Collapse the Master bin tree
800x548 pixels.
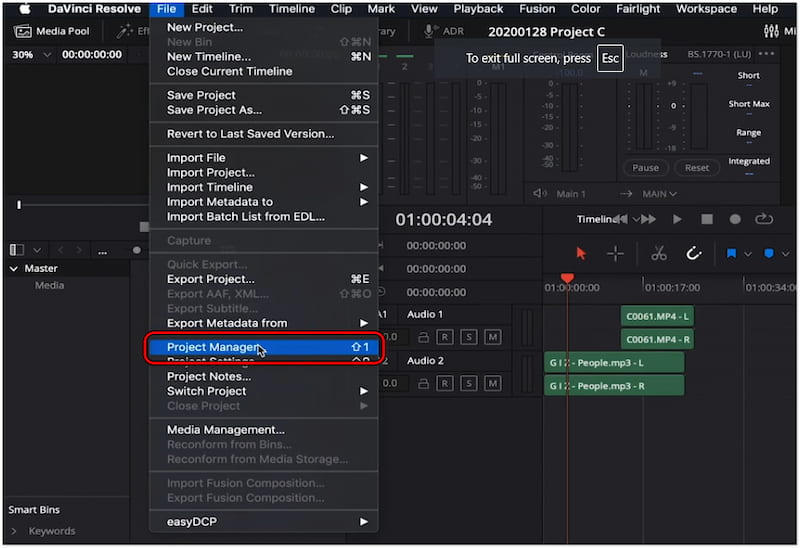pyautogui.click(x=14, y=268)
